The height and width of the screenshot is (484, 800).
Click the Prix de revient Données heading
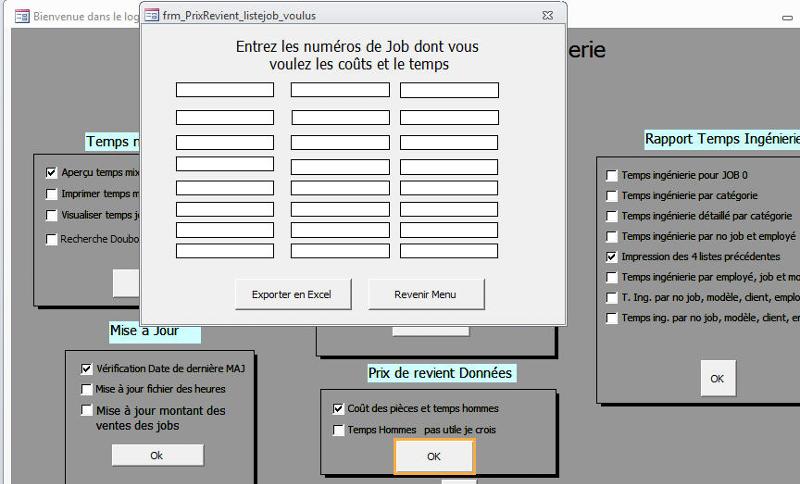pos(442,373)
